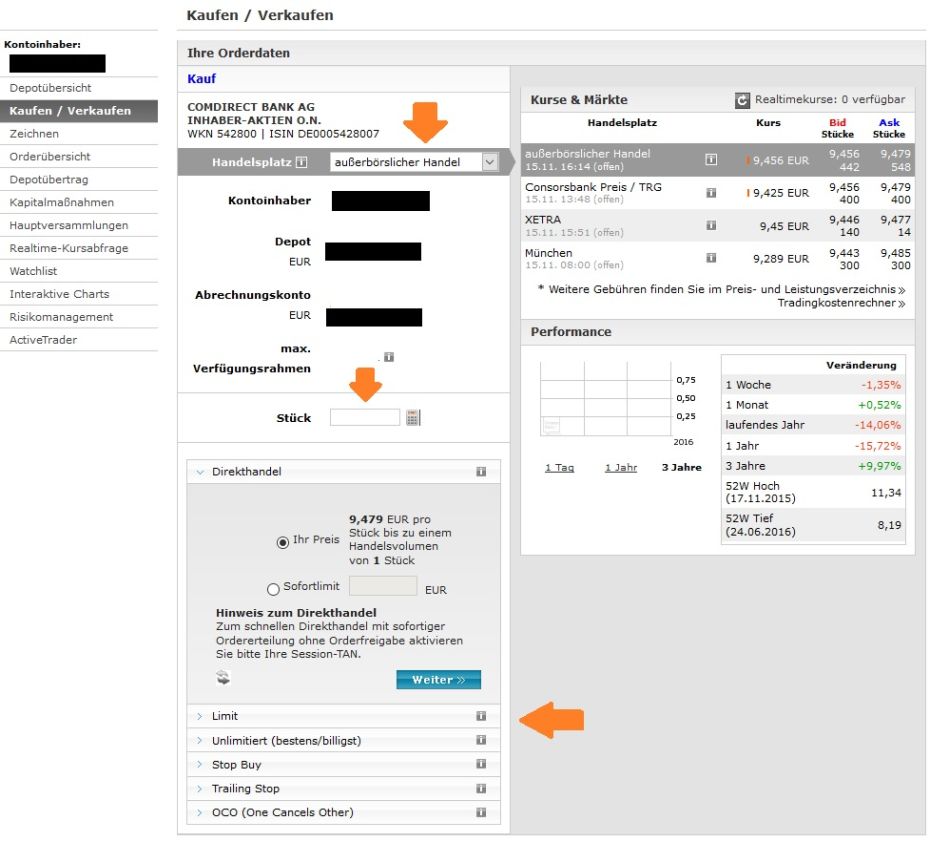Click the 1 Woche -1,35% row

tap(813, 385)
